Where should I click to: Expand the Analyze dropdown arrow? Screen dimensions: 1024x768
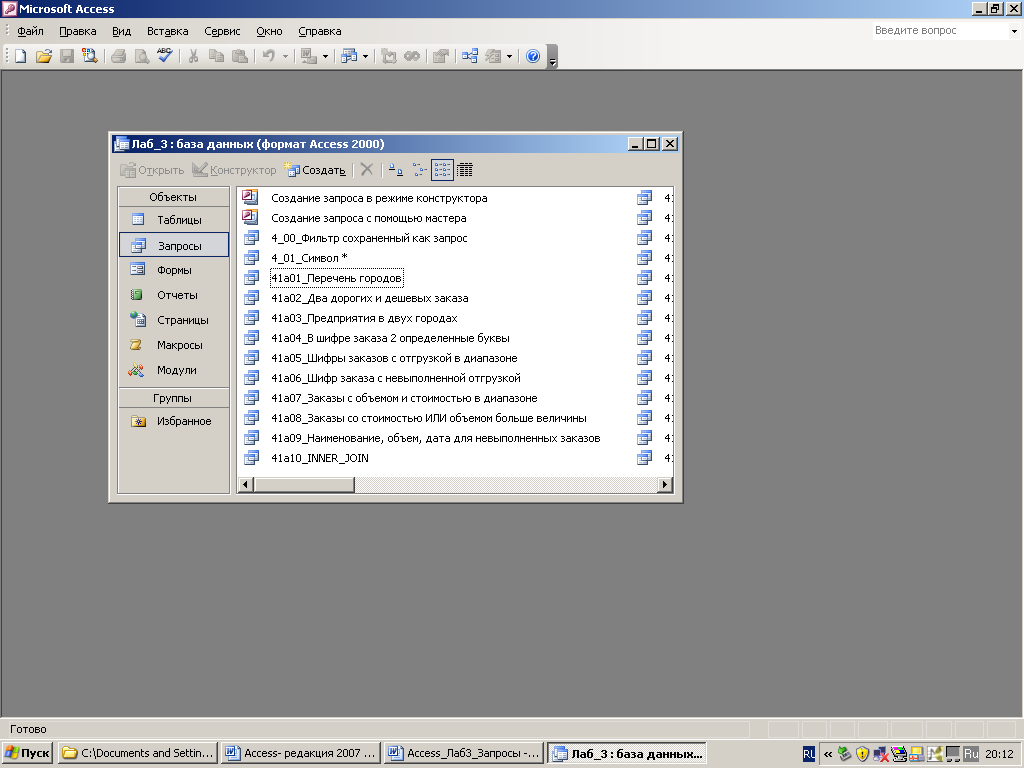pyautogui.click(x=365, y=56)
